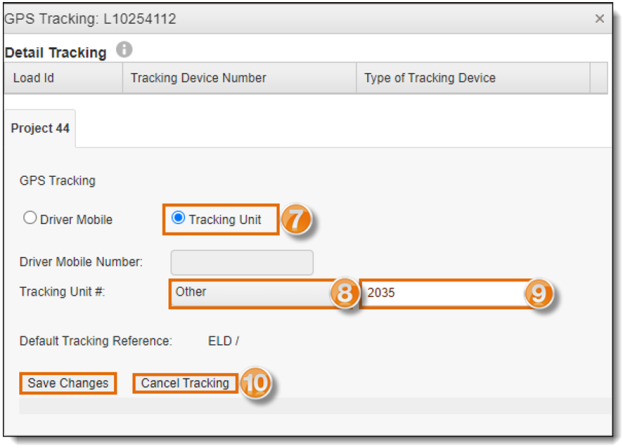Click the empty last column header cell

coord(599,78)
